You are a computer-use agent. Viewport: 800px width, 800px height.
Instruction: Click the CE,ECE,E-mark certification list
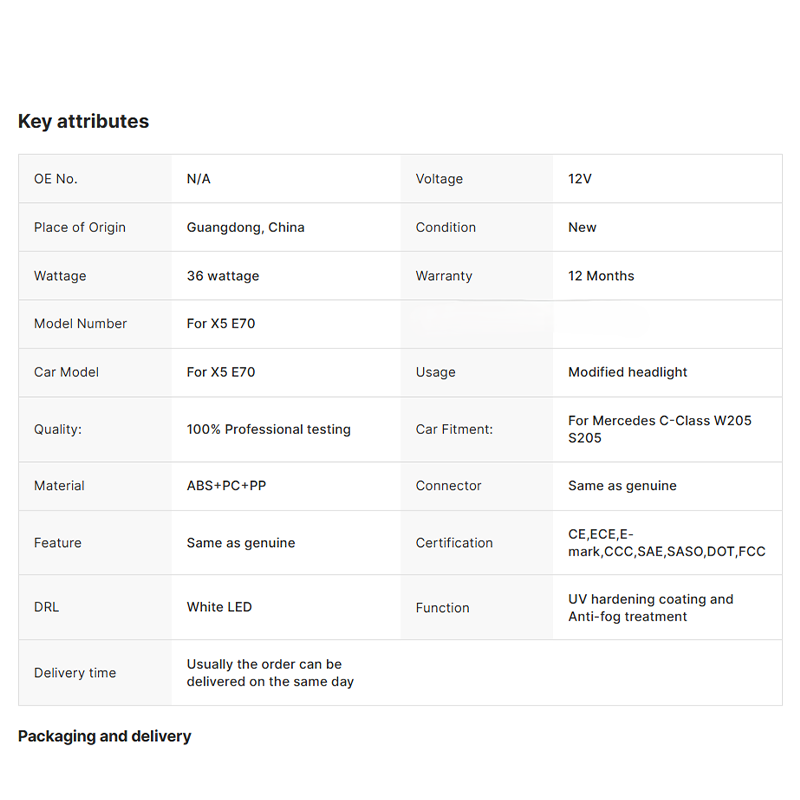(667, 543)
